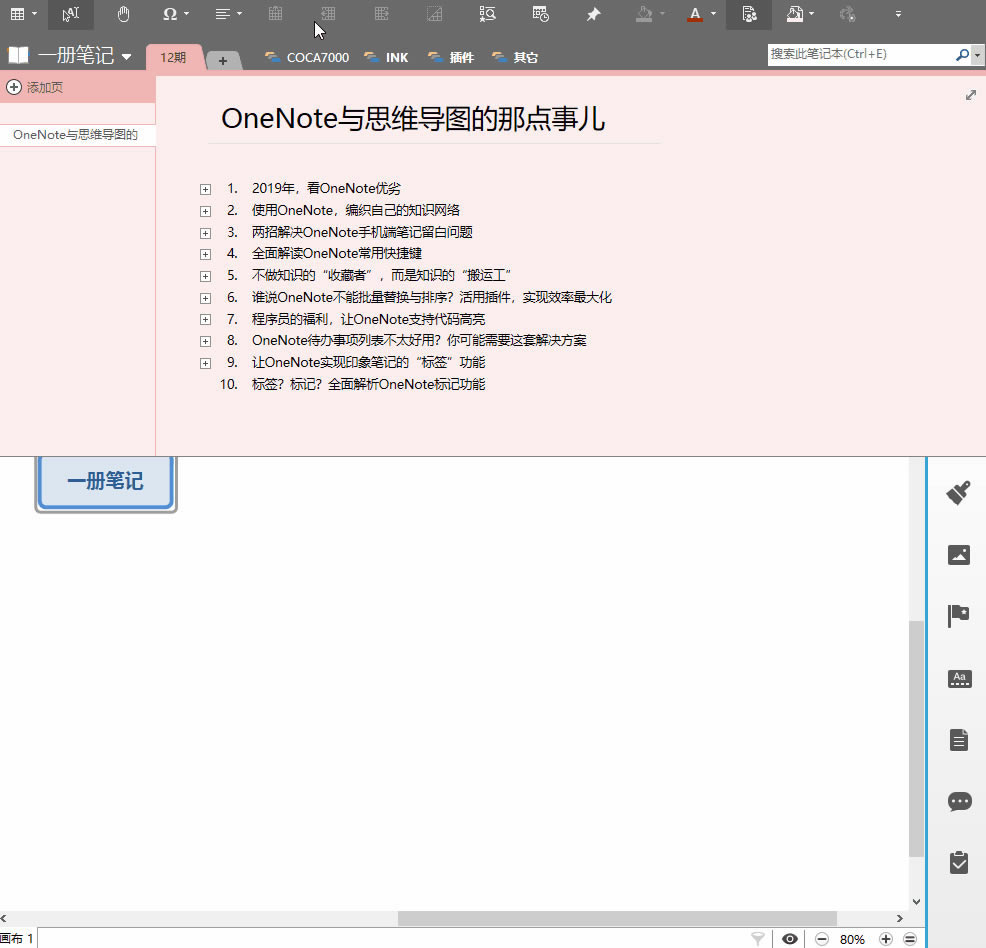
Task: Switch to the 插件 section tab
Action: [451, 58]
